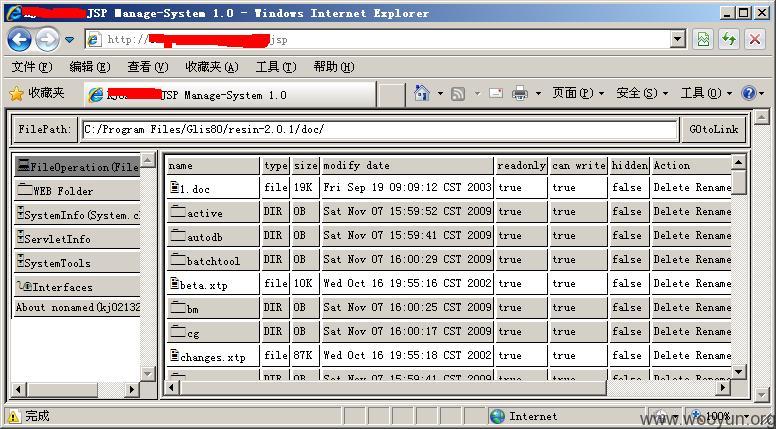The height and width of the screenshot is (429, 776).
Task: Click the 'name' column header
Action: (x=213, y=166)
